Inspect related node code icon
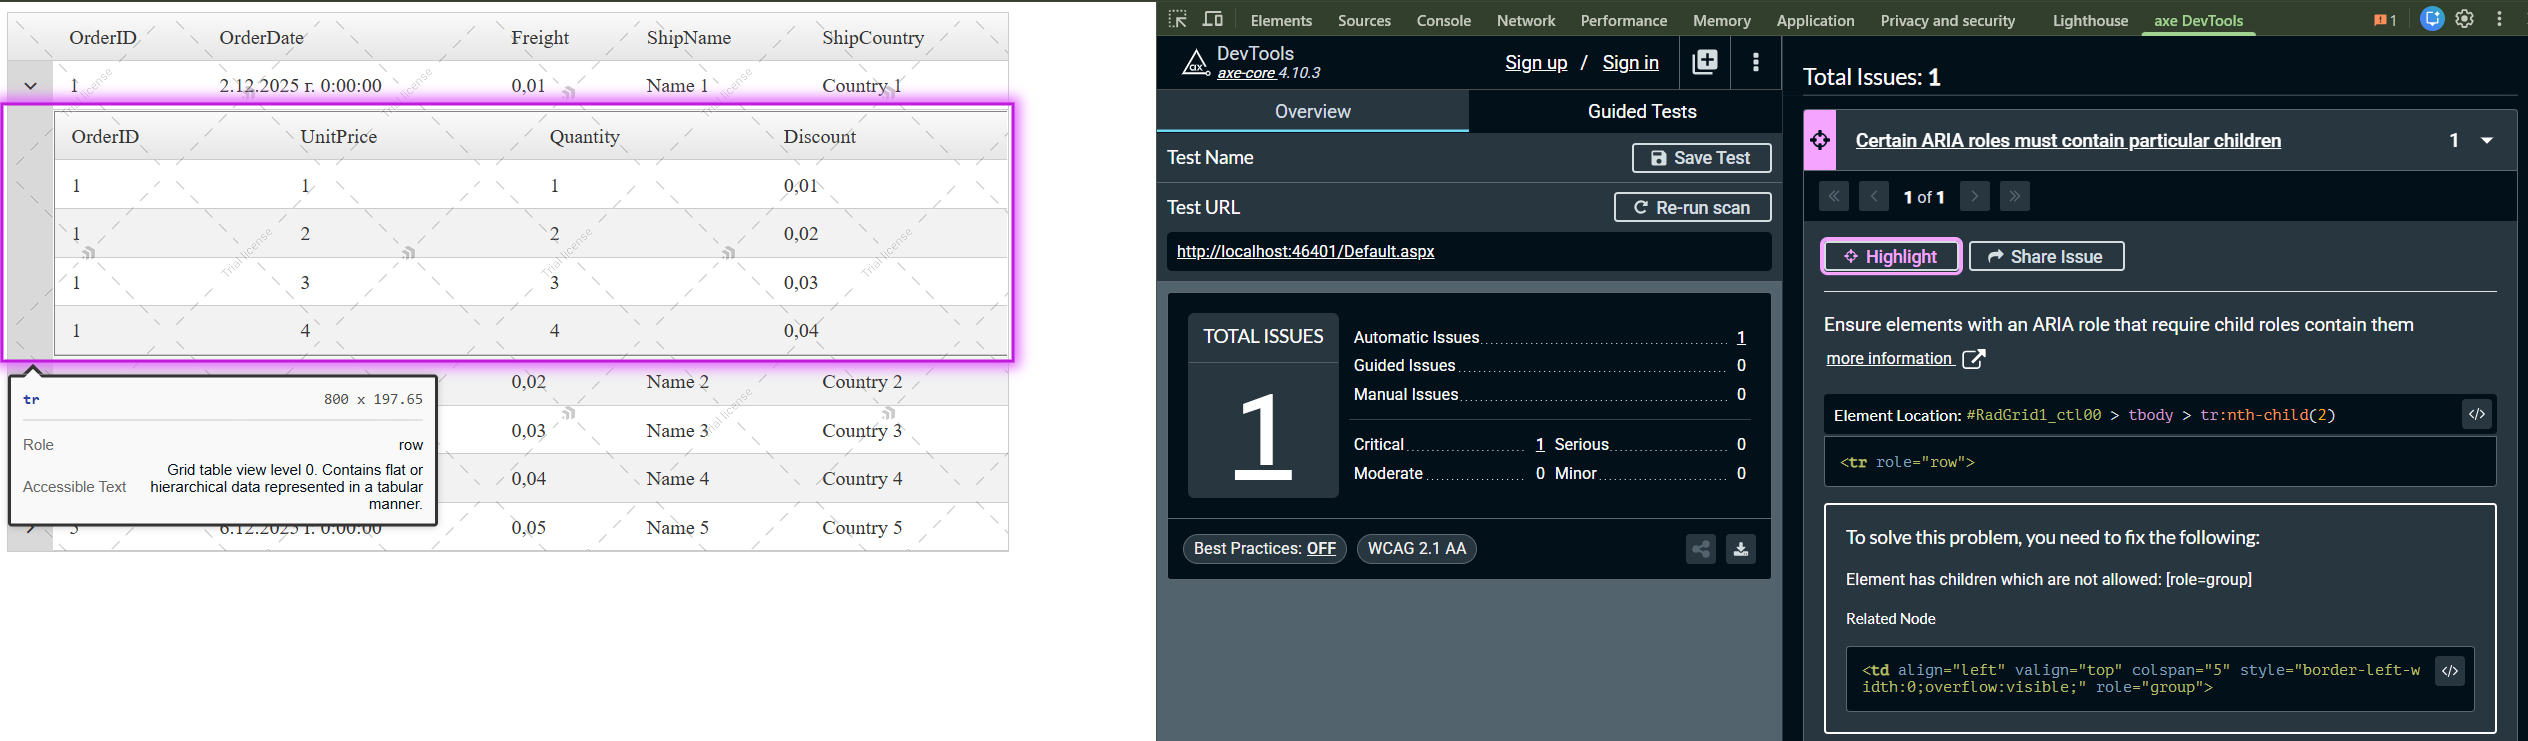2528x741 pixels. tap(2450, 671)
